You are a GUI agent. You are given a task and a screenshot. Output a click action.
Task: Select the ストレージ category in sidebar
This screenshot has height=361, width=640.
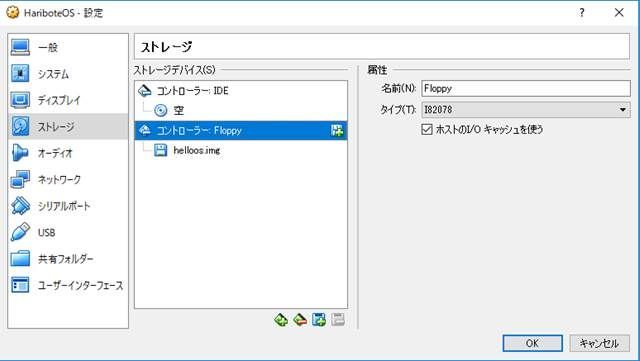pos(68,127)
